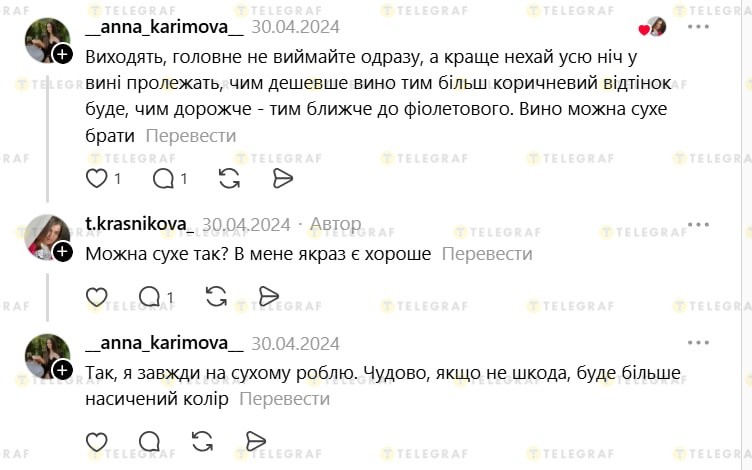The image size is (752, 470).
Task: Reply to the last anna_karimova comment
Action: click(150, 441)
